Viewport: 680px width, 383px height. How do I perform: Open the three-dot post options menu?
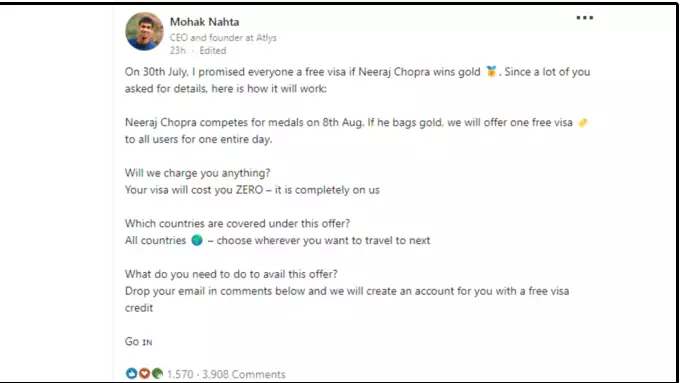(x=585, y=18)
